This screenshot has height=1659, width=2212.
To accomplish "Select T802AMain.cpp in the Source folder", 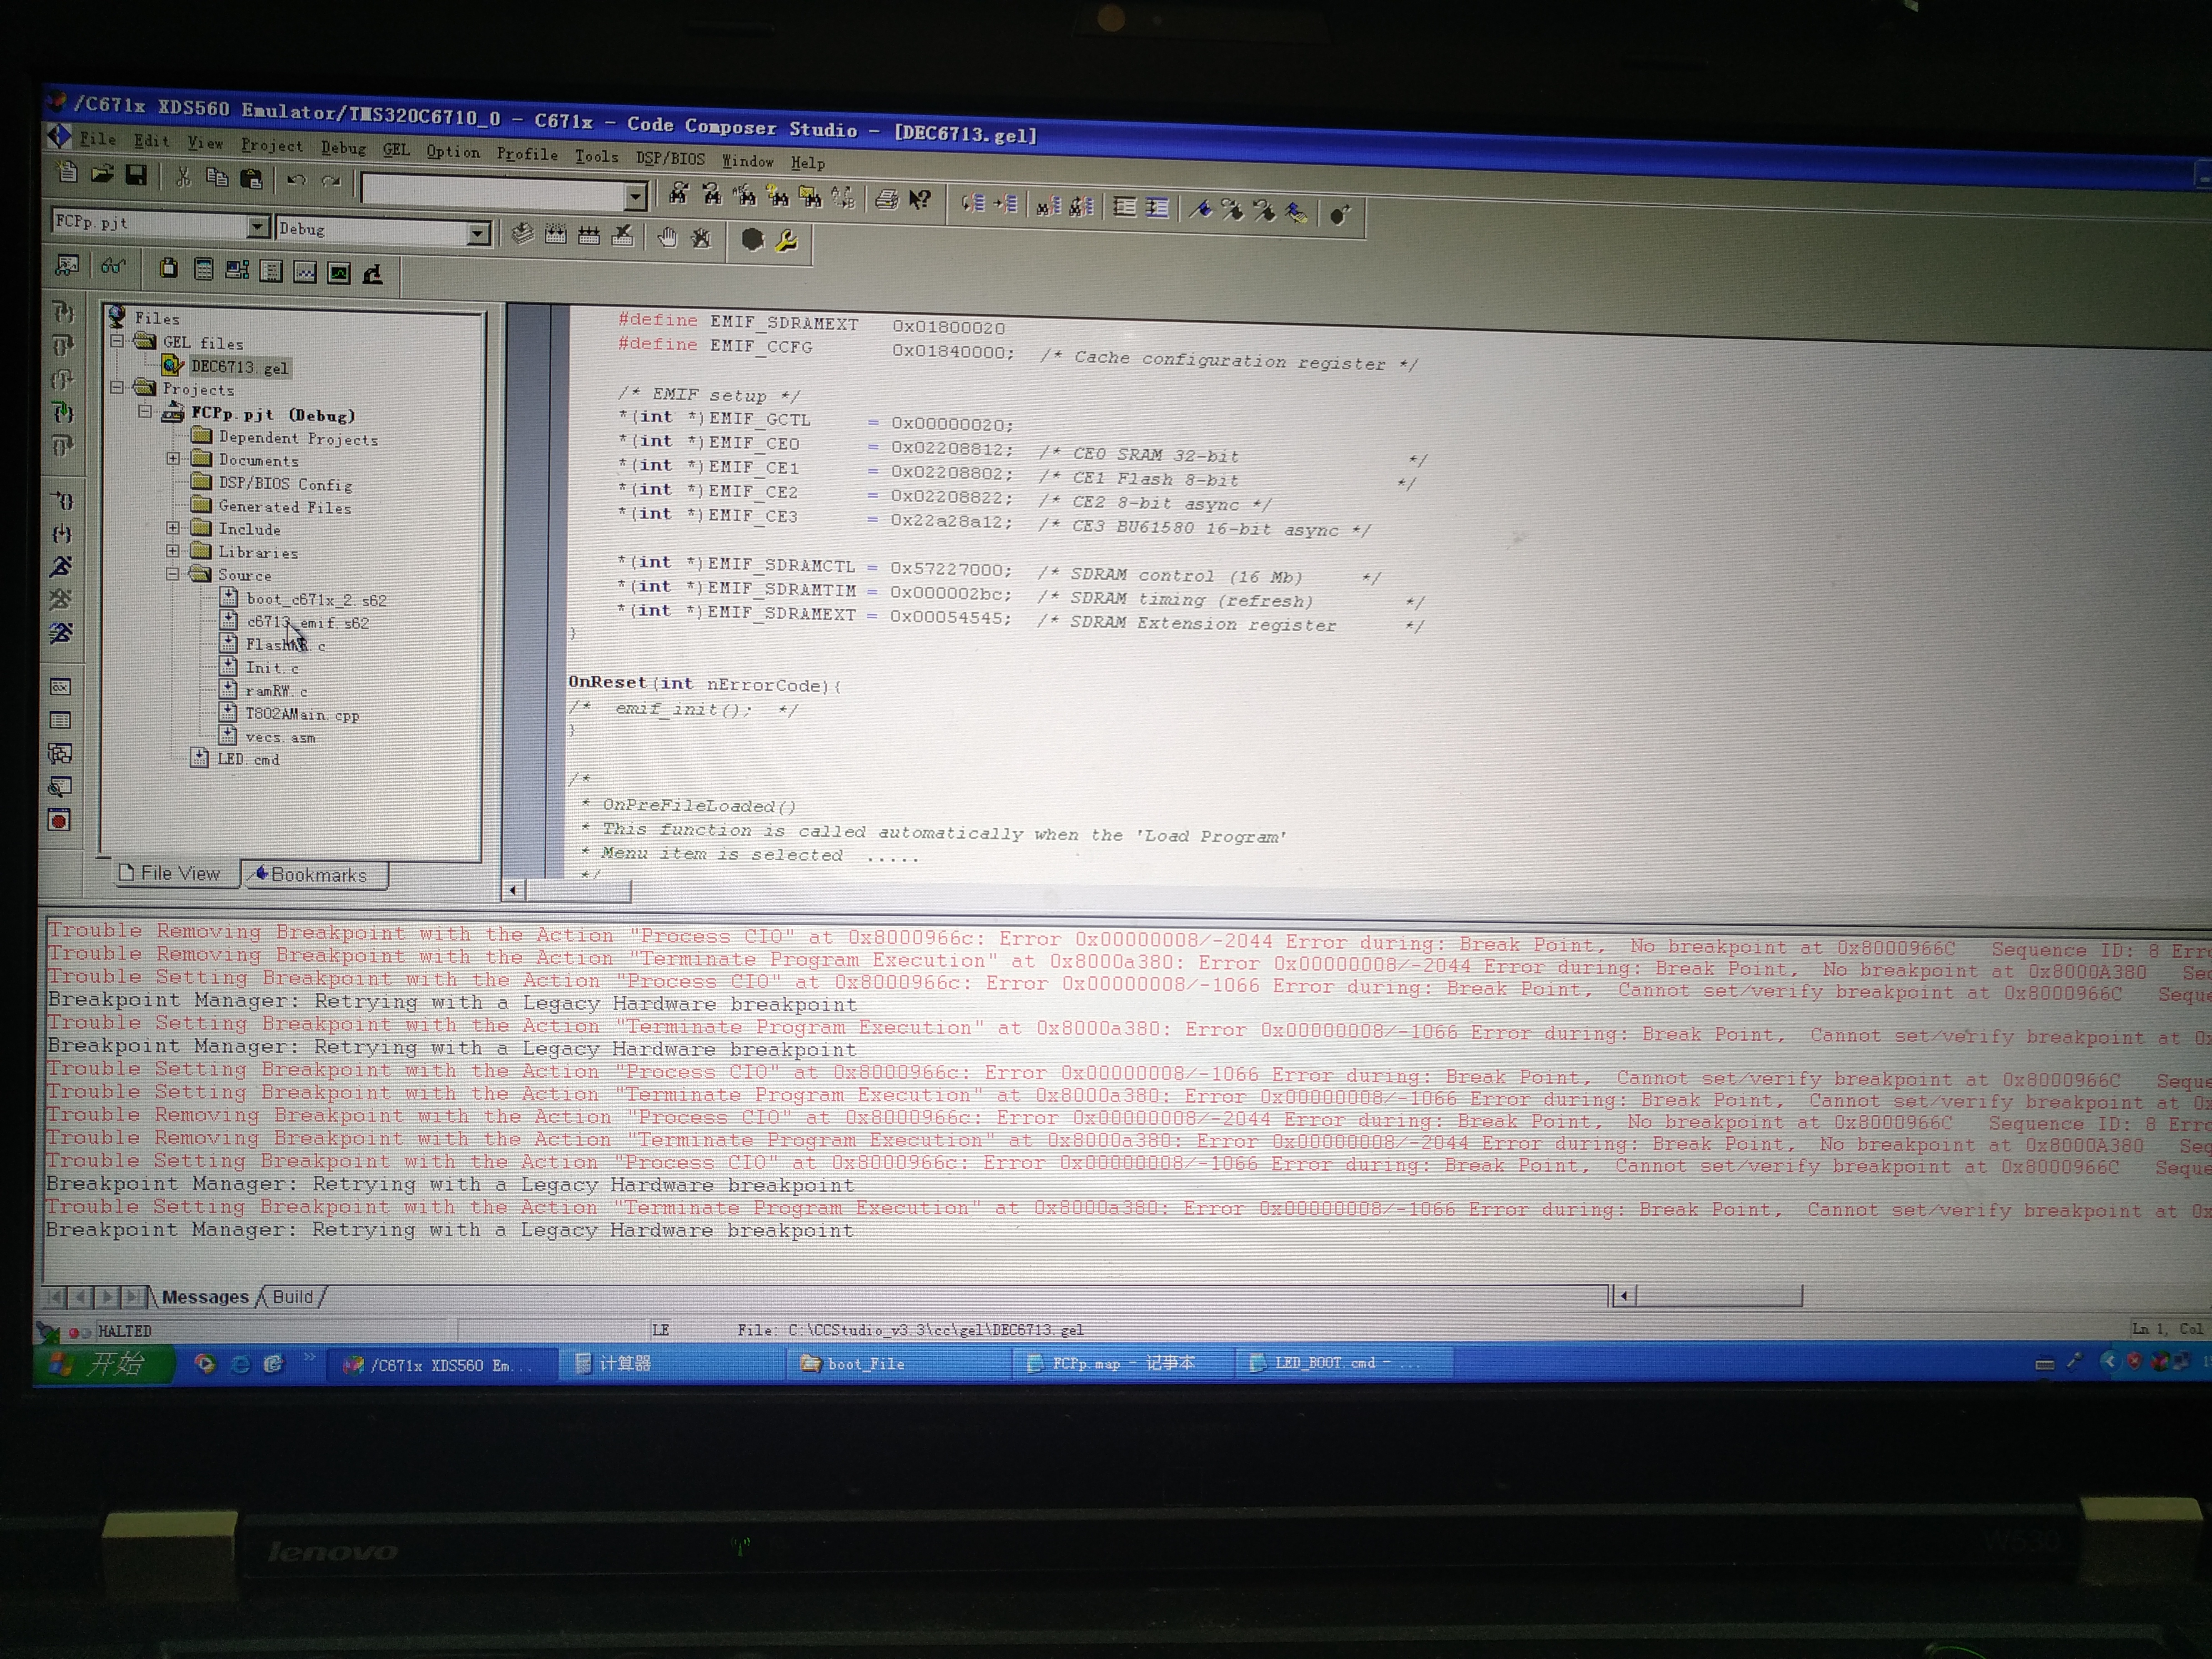I will (302, 714).
